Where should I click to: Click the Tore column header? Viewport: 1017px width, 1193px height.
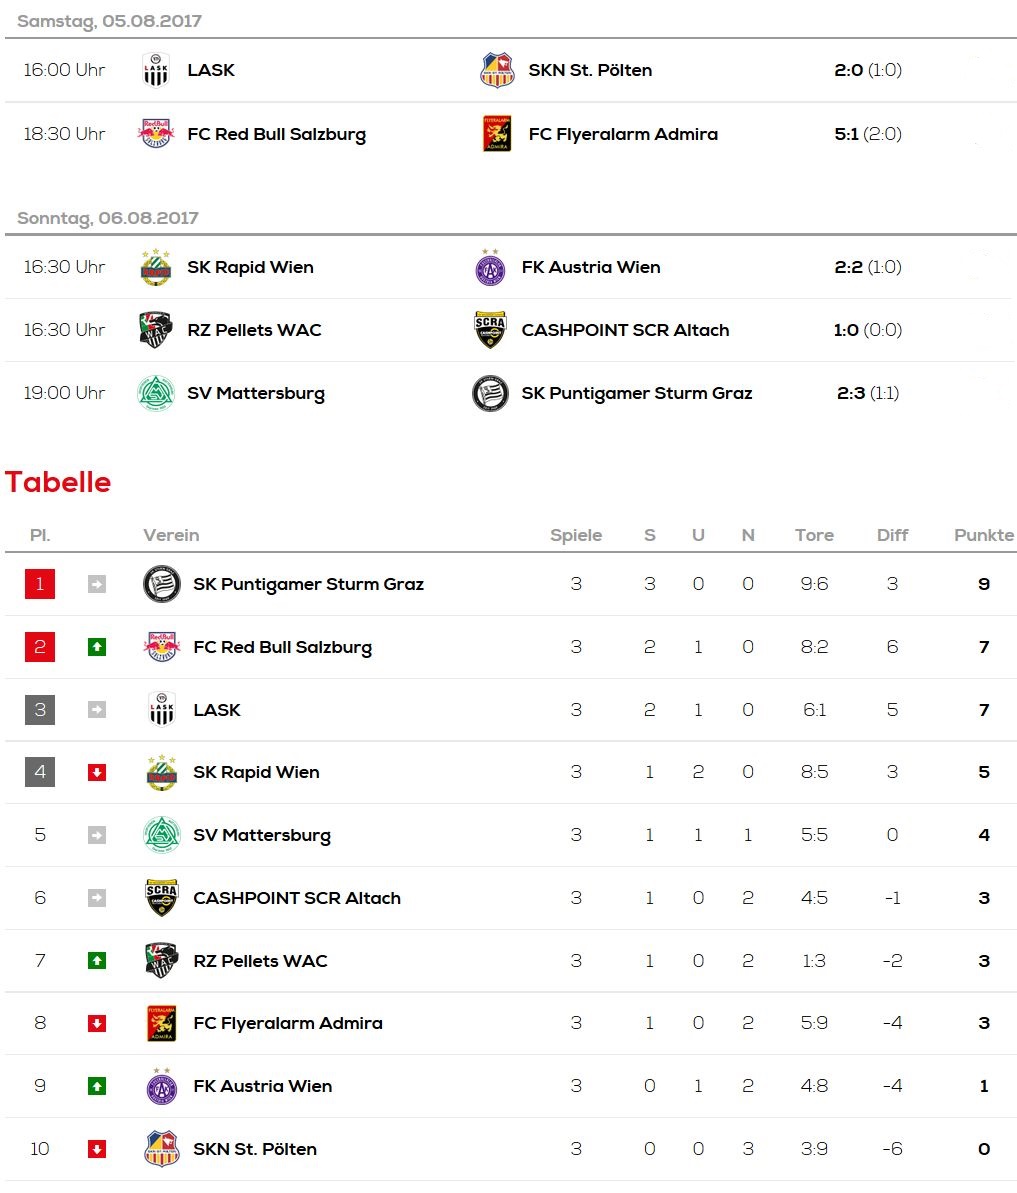point(814,535)
